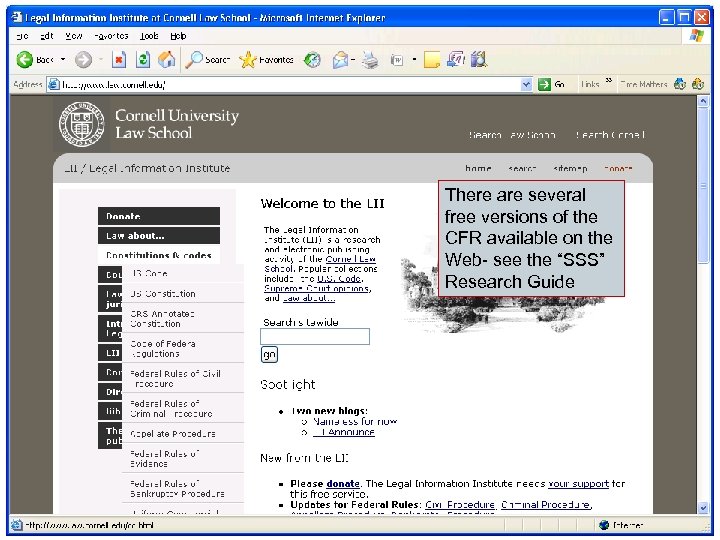
Task: Open the Favorites star button
Action: coord(266,60)
